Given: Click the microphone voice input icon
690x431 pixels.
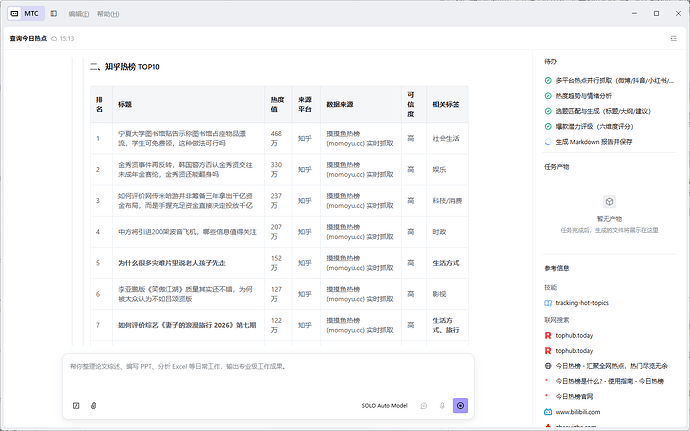Looking at the screenshot, I should click(x=442, y=405).
